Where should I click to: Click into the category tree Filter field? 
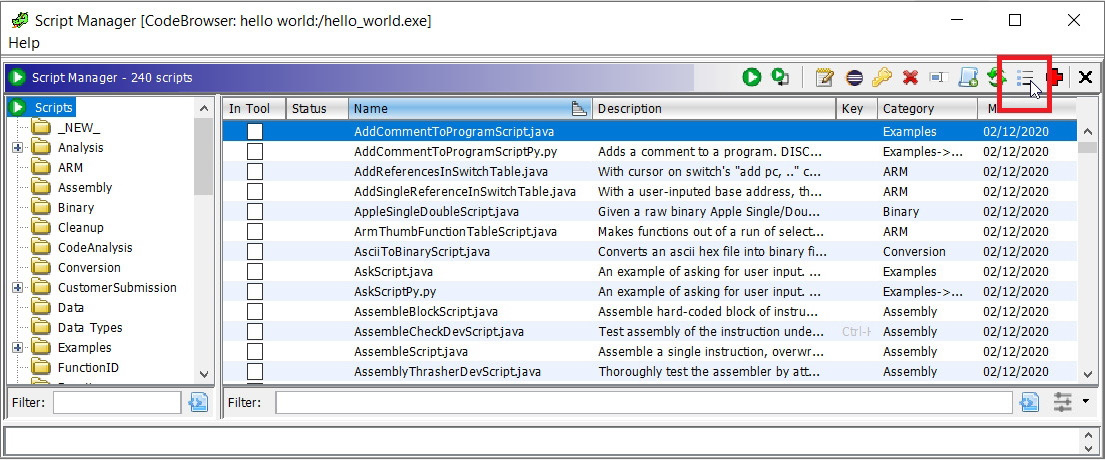117,402
